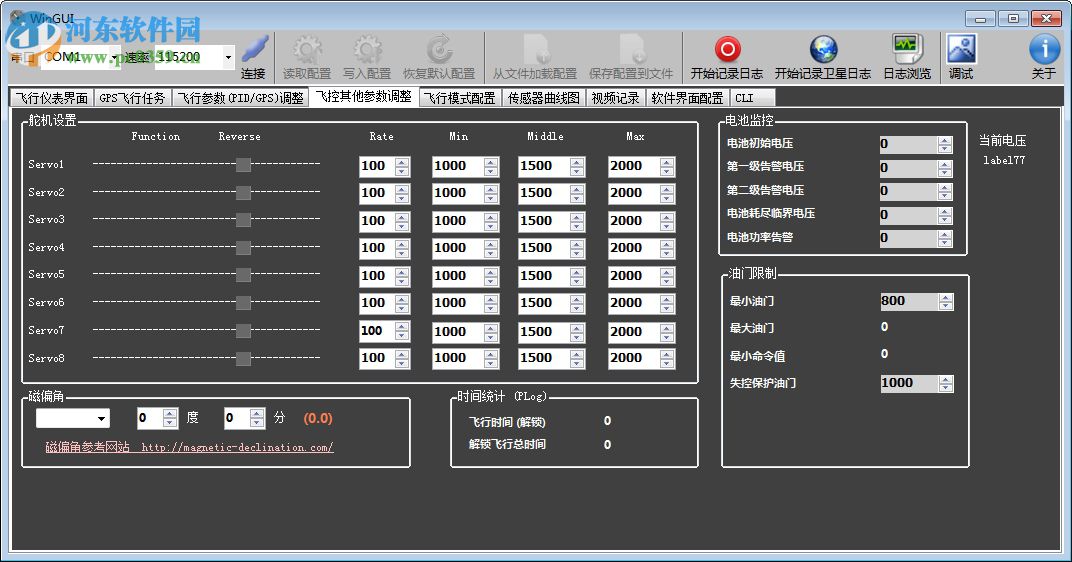Increase 电池初始电压 with the up arrow

pos(945,140)
